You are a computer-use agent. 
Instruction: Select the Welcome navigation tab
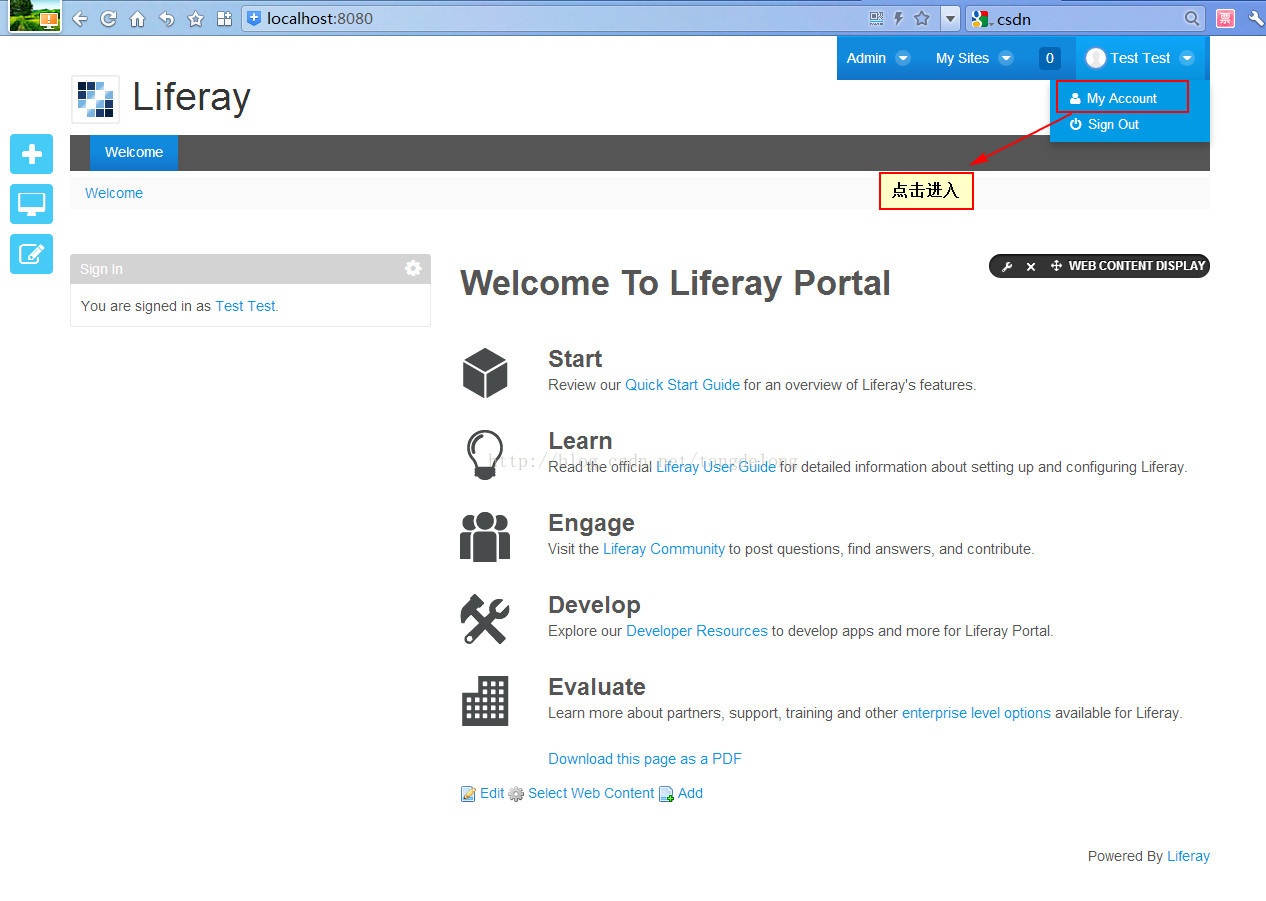(x=134, y=153)
